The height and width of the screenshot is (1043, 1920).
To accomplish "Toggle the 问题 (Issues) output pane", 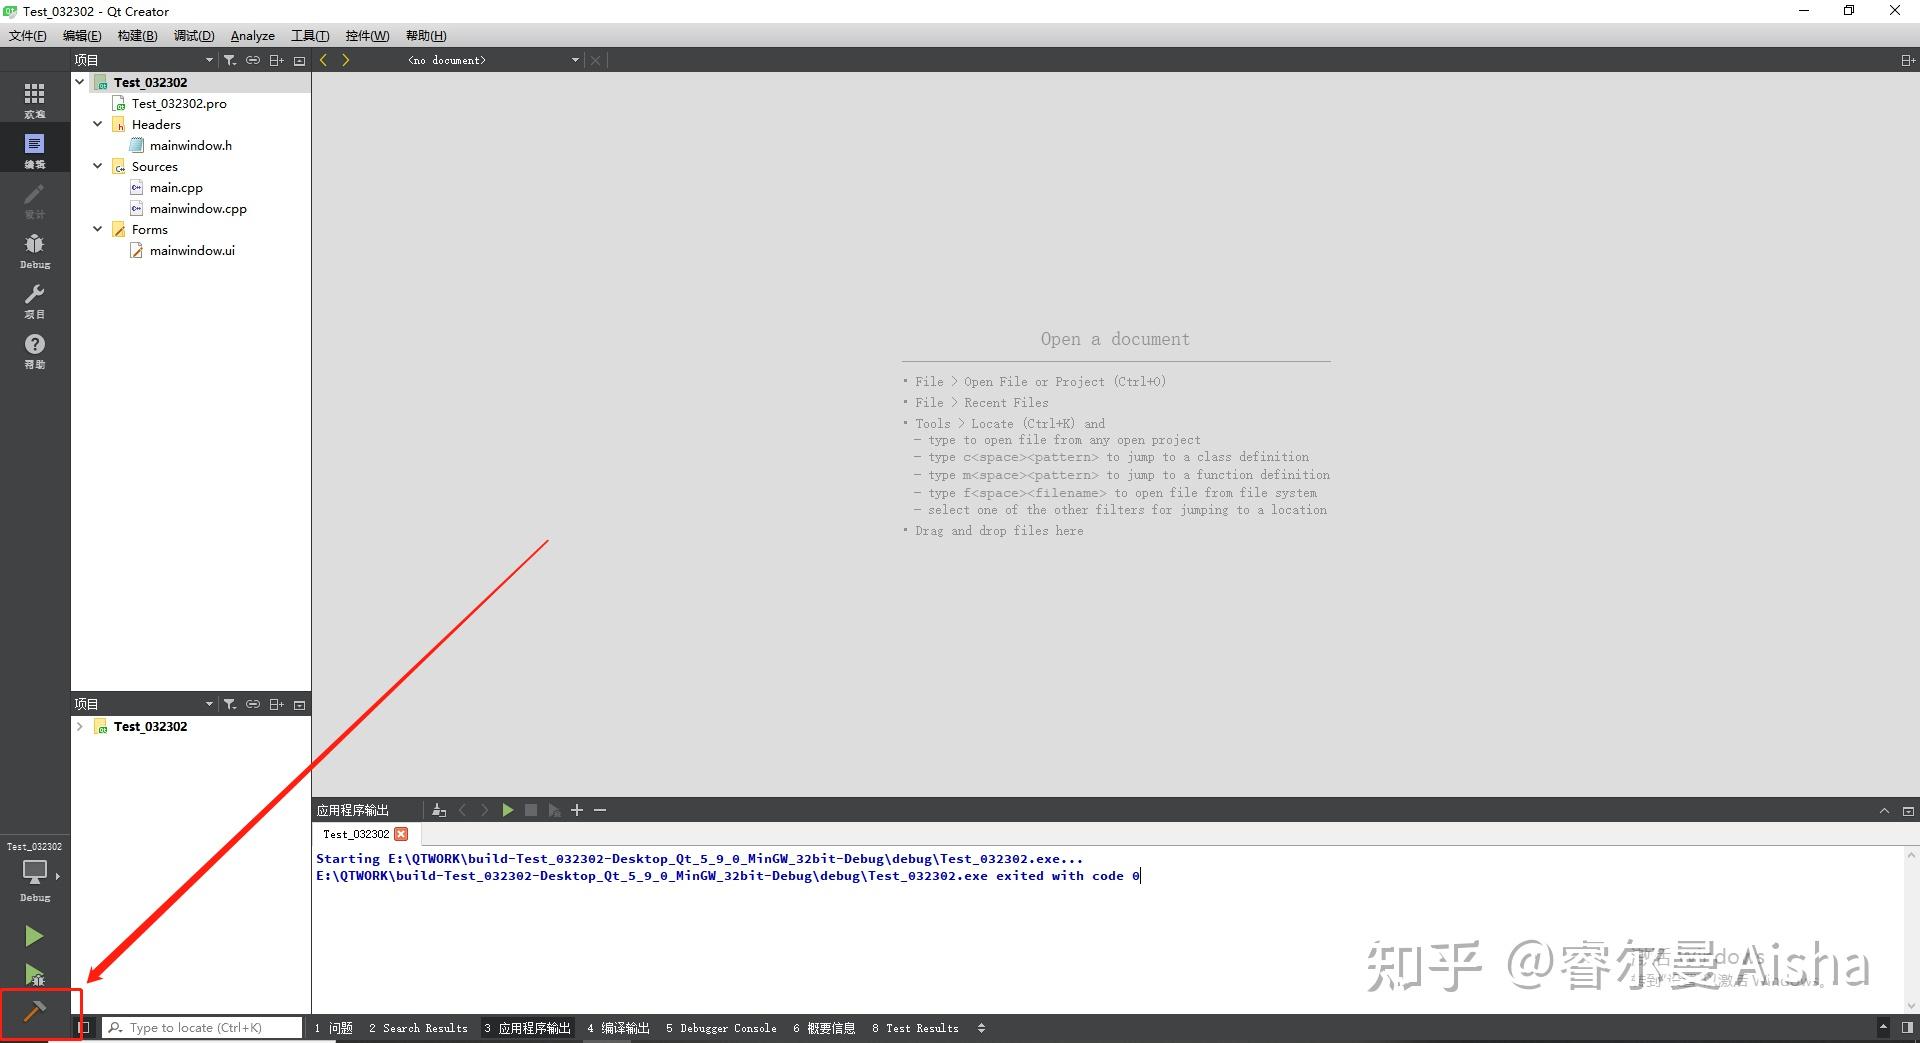I will click(334, 1028).
